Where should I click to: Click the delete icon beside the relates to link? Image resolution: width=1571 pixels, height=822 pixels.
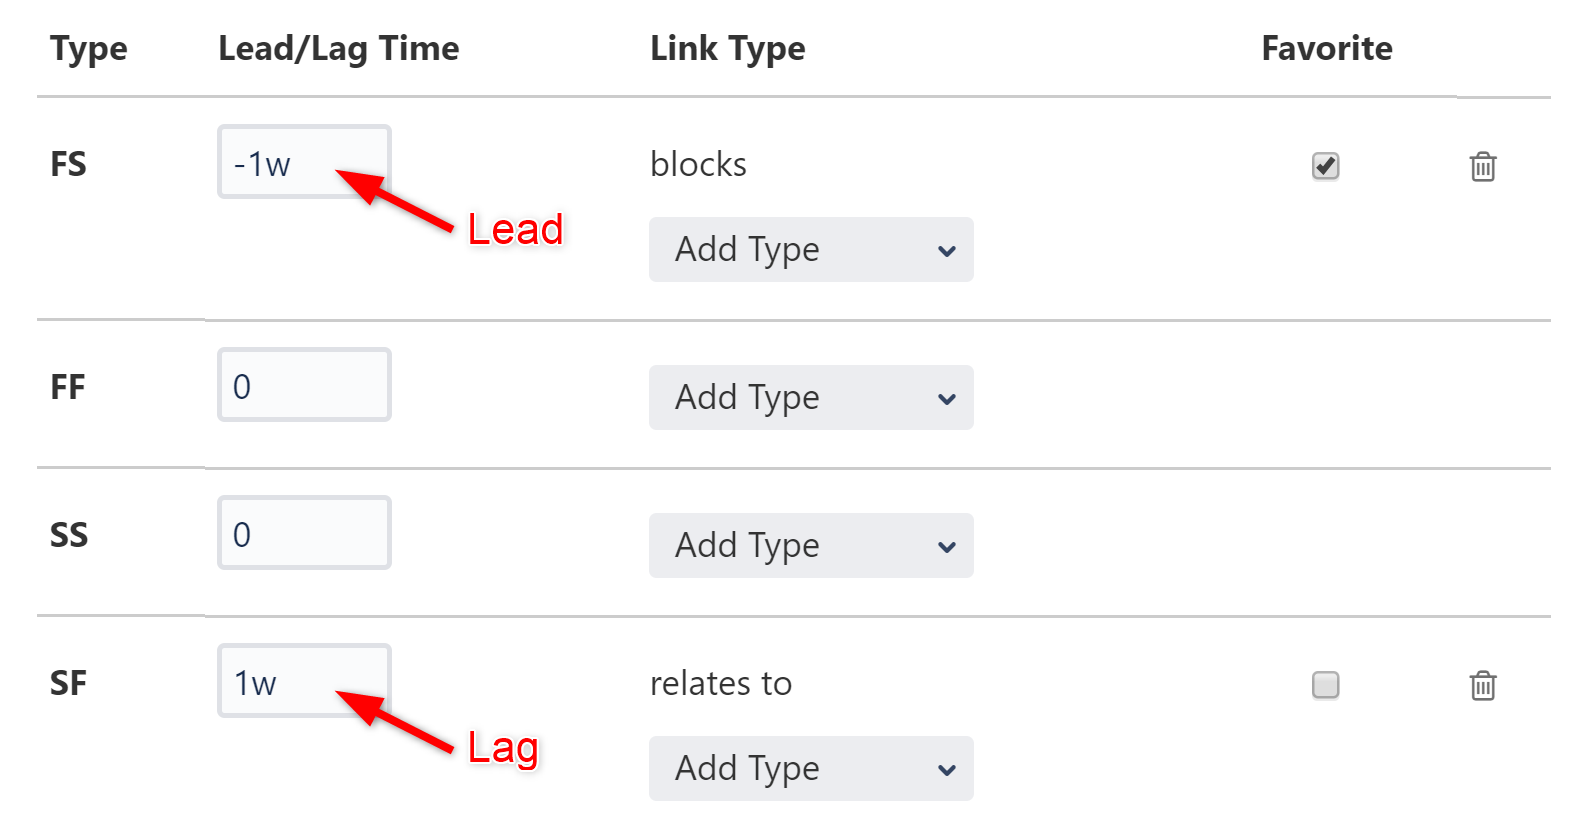(x=1484, y=686)
